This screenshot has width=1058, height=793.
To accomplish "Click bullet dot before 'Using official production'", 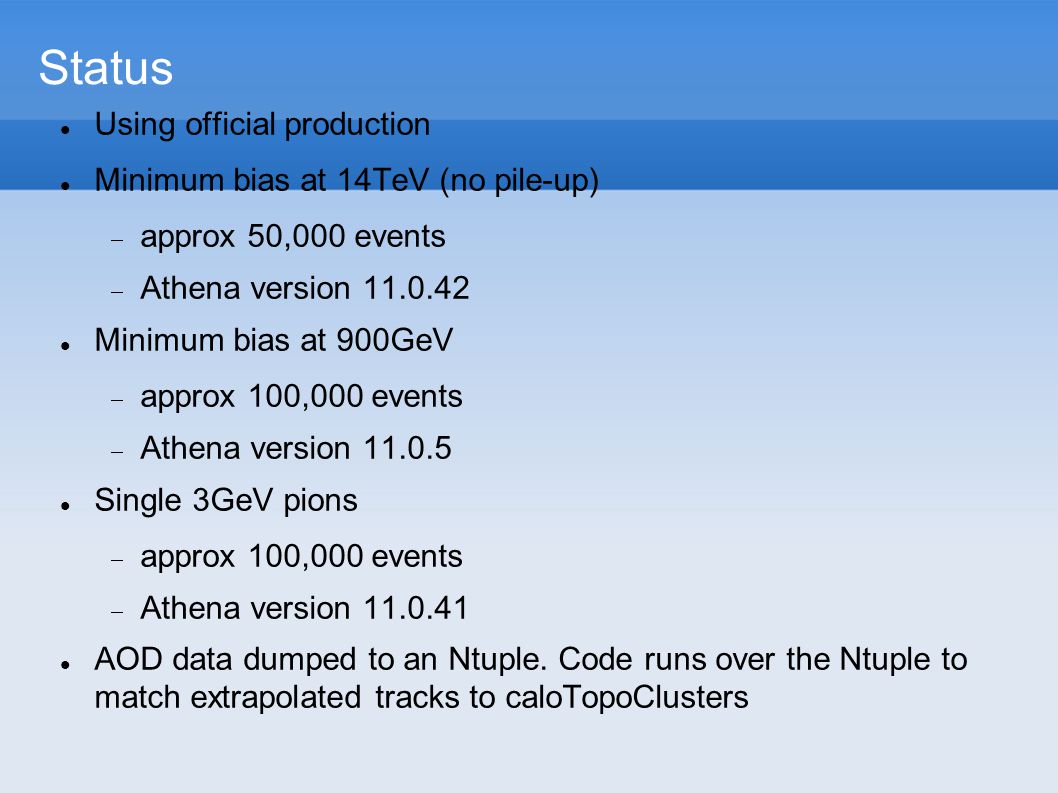I will tap(65, 130).
